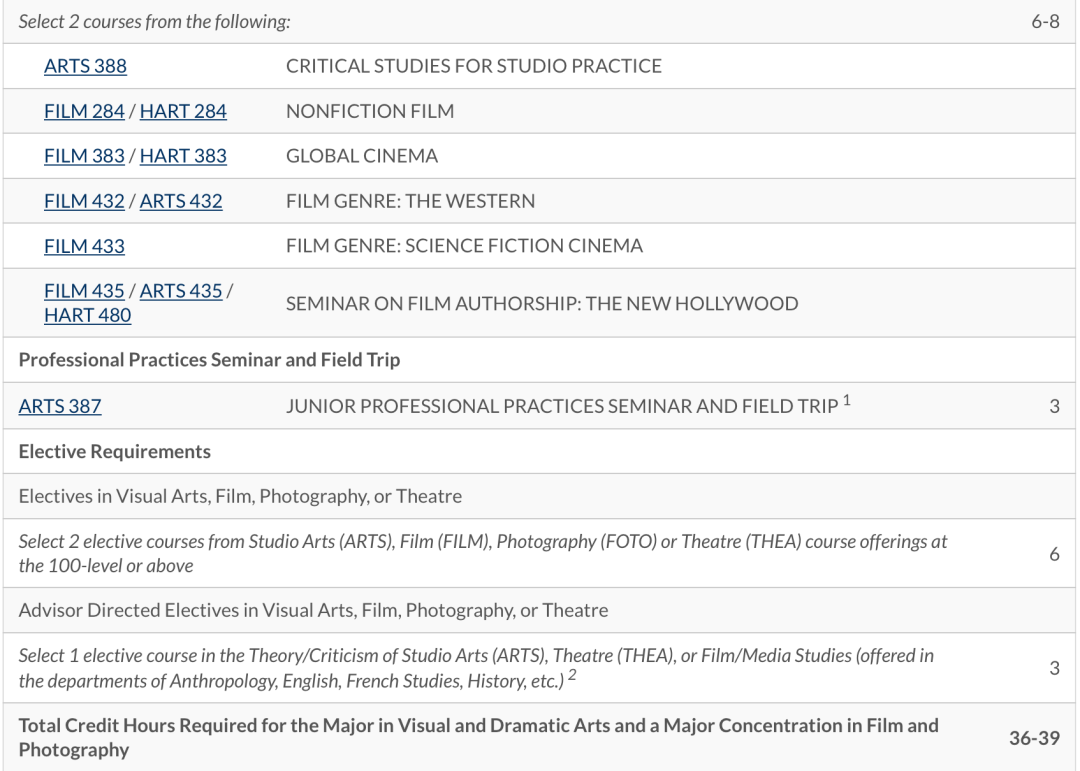The image size is (1080, 771).
Task: Click the FILM 284 course link
Action: coord(84,112)
